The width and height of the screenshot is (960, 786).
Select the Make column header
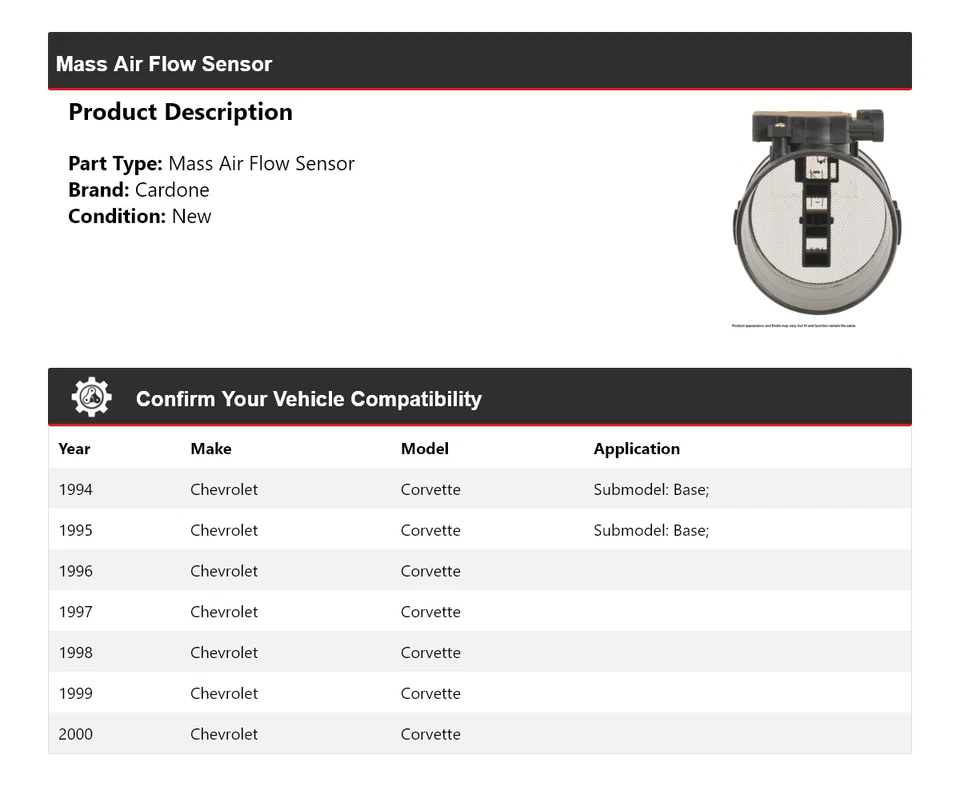211,449
